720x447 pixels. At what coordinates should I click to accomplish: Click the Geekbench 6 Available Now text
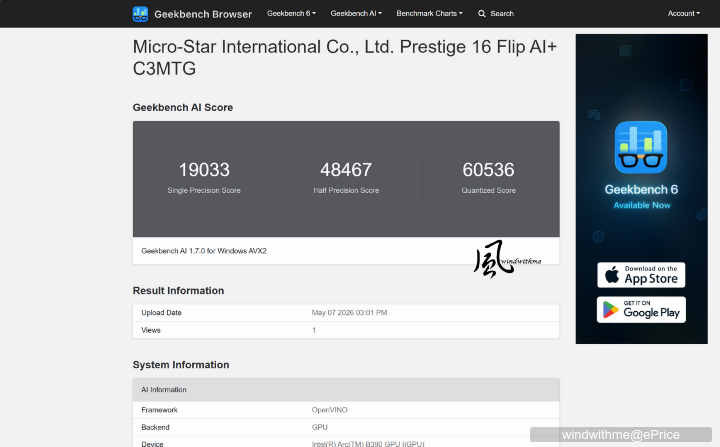click(641, 197)
